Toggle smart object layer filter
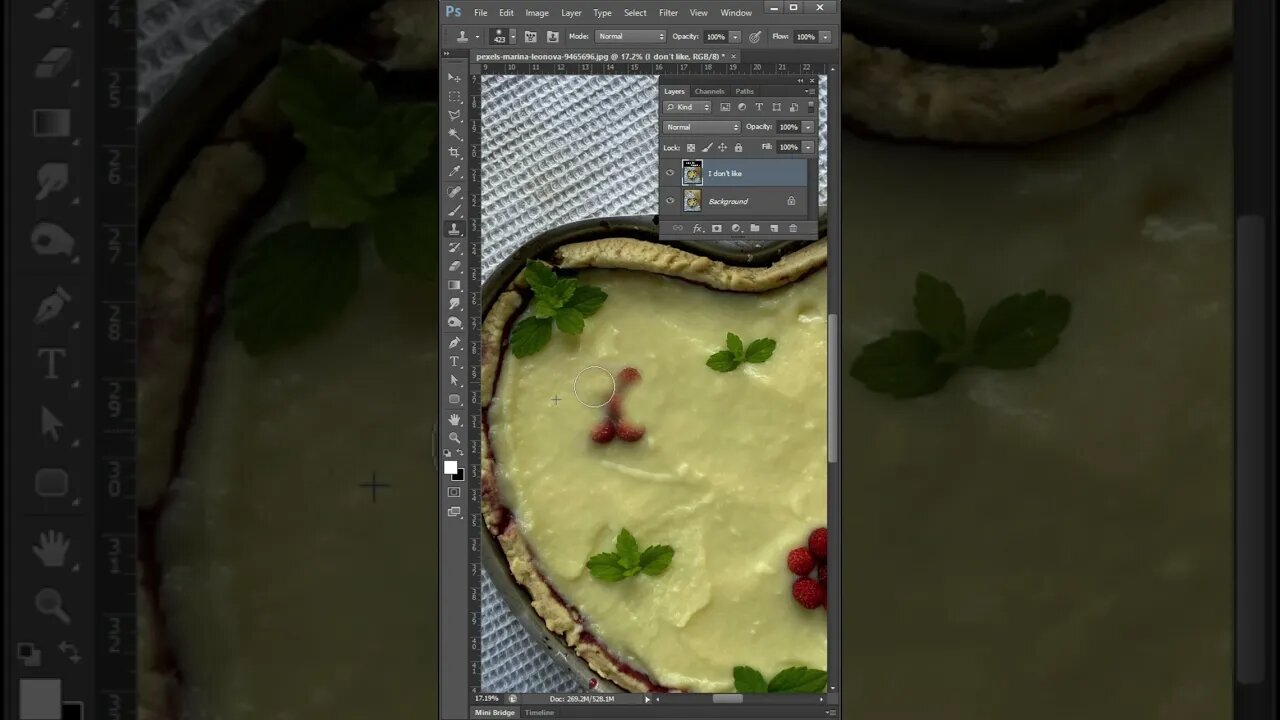The height and width of the screenshot is (720, 1280). [793, 107]
